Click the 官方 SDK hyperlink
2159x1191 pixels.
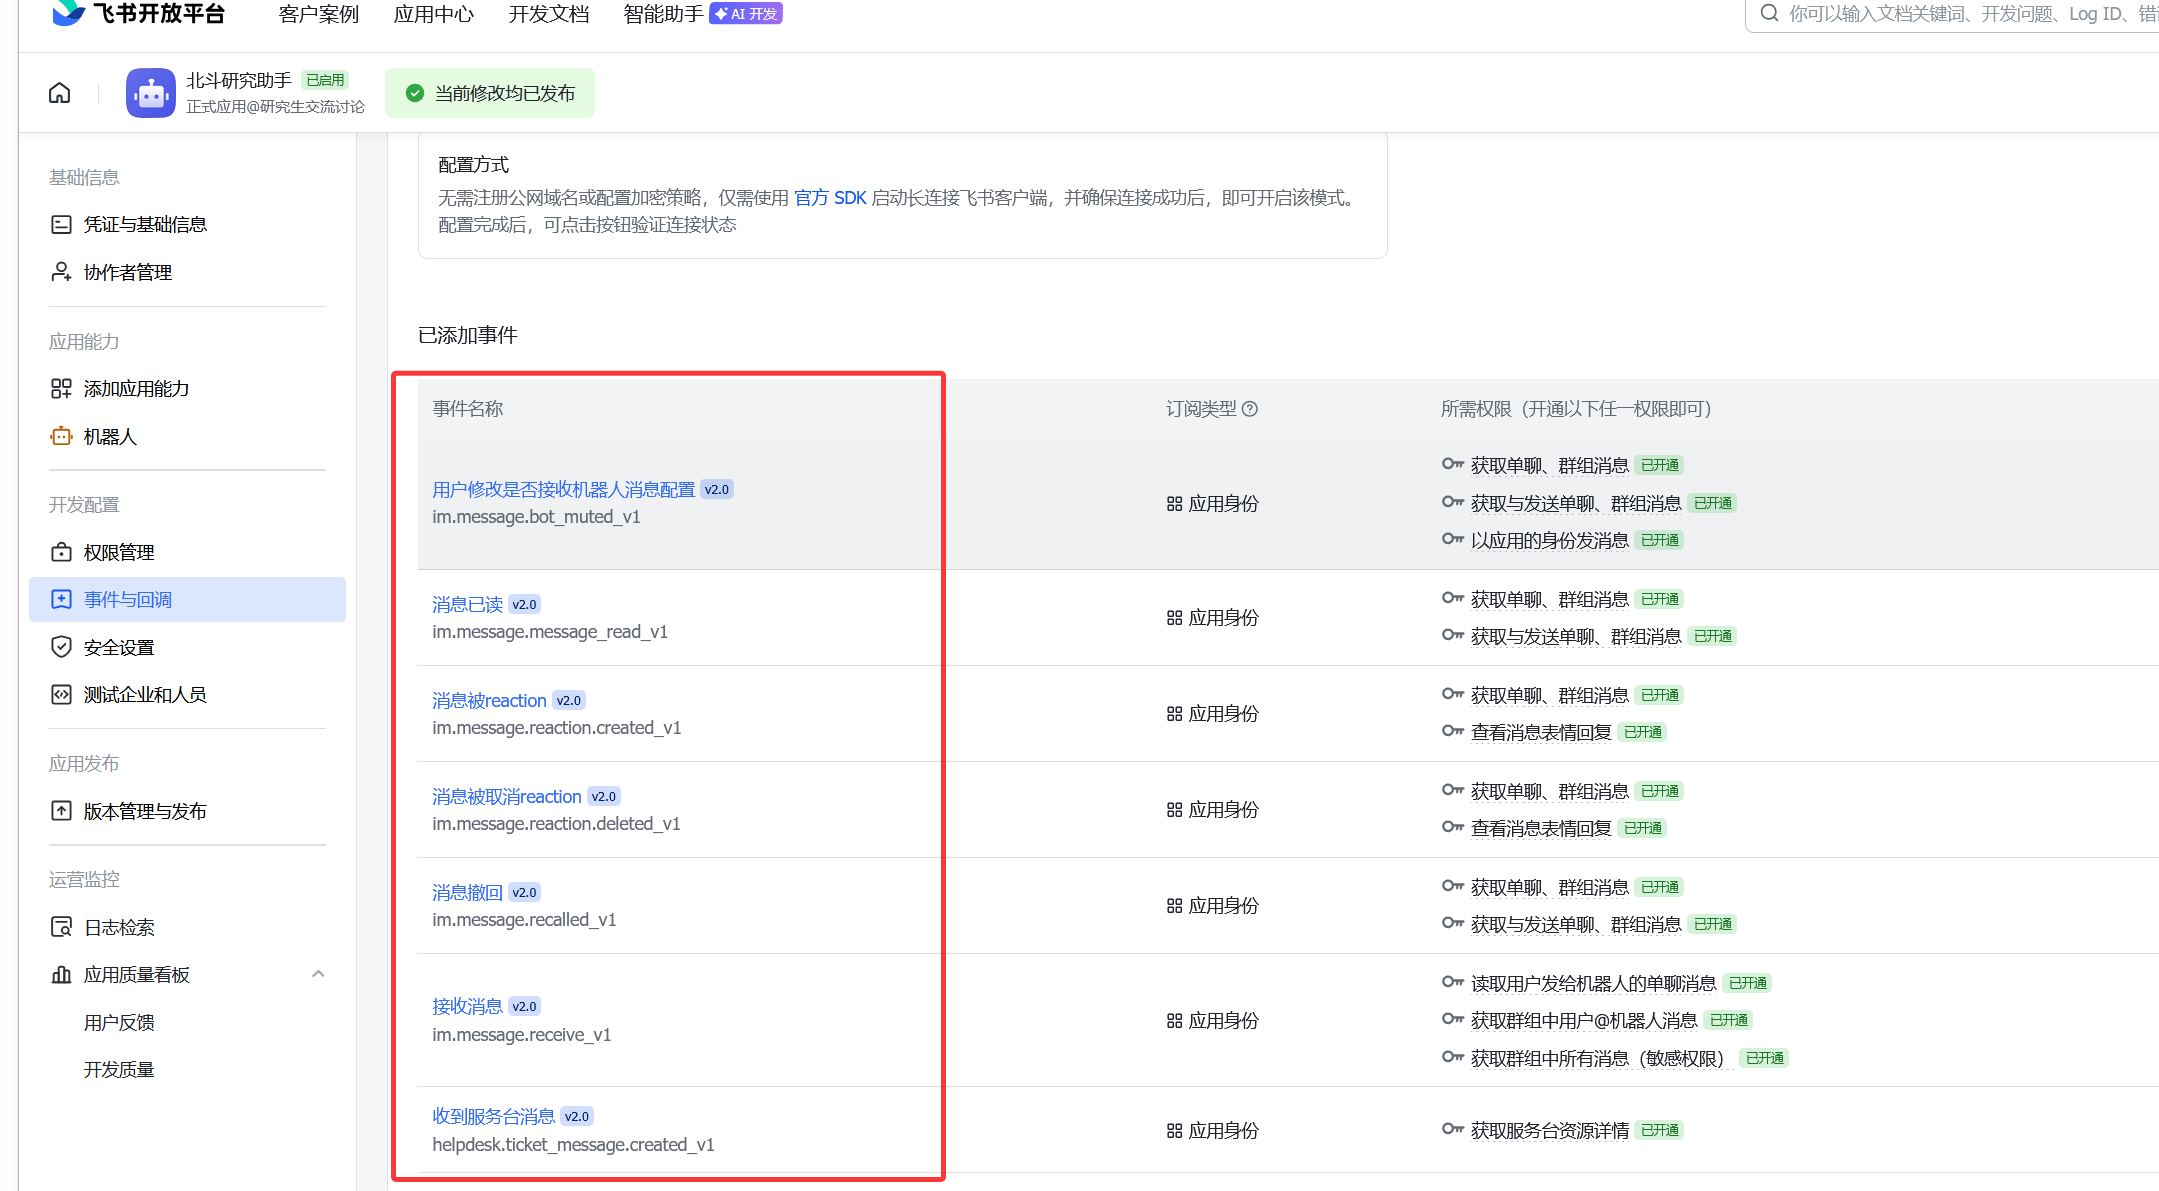pyautogui.click(x=830, y=198)
